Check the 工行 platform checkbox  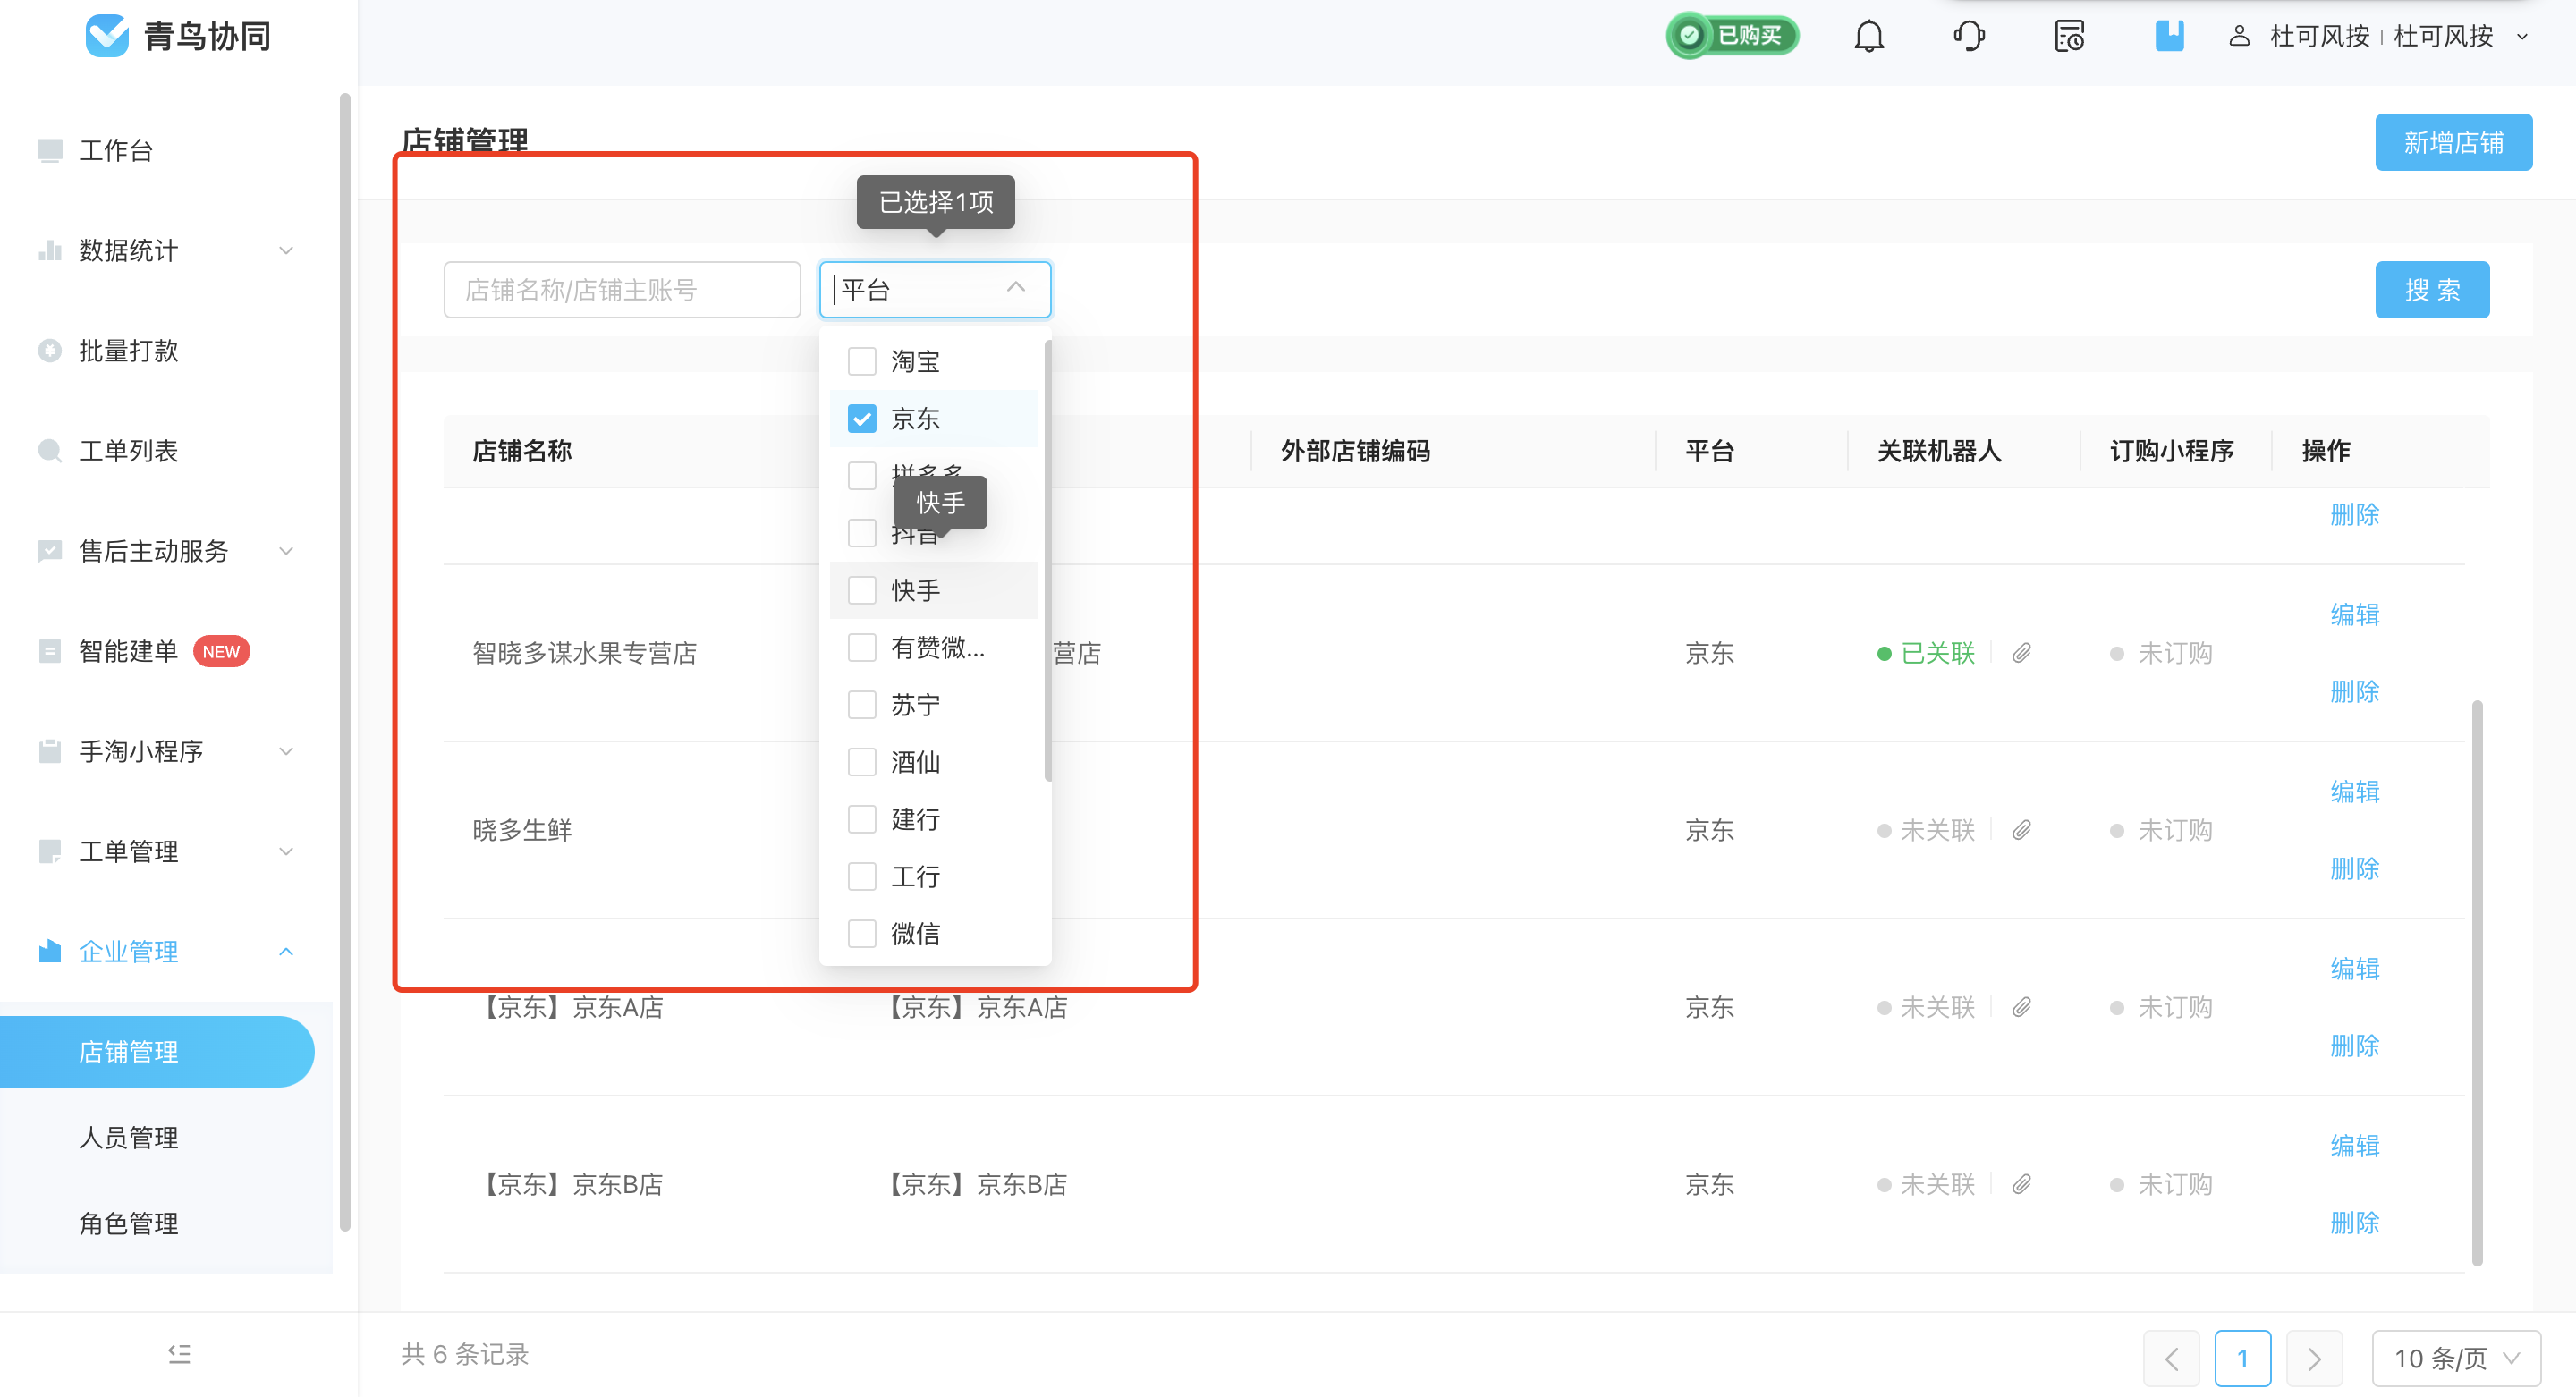[x=861, y=876]
